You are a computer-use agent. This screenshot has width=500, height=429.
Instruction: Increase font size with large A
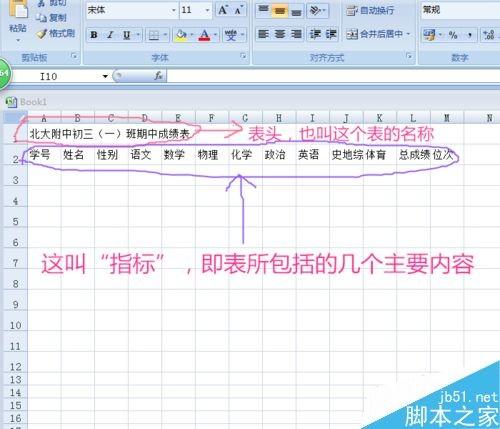tap(223, 10)
